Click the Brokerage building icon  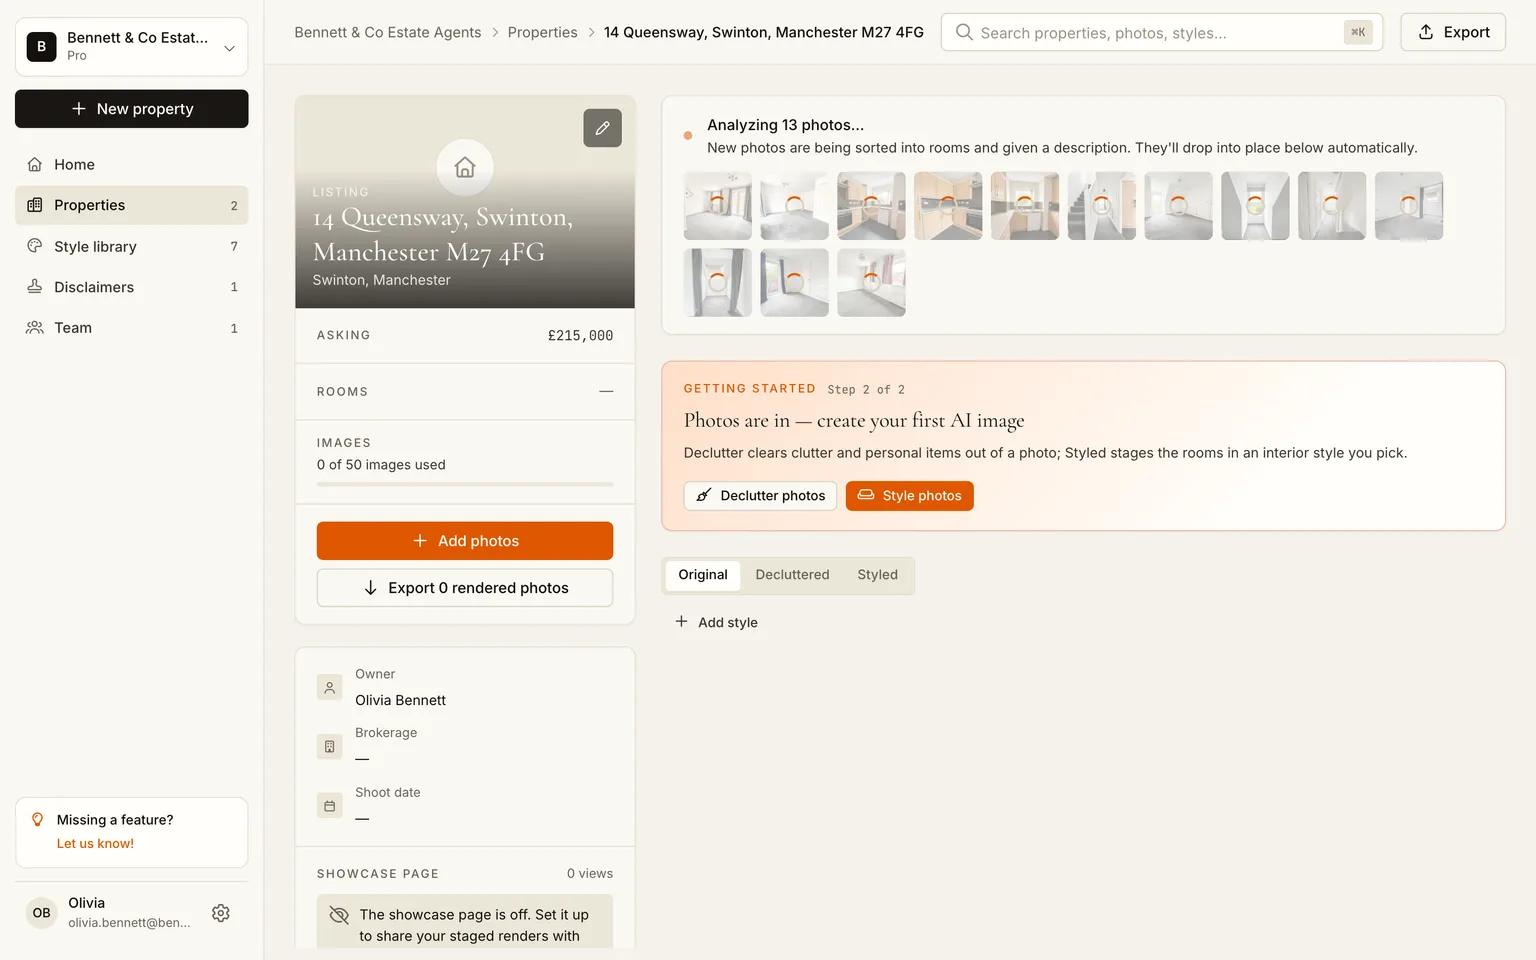(x=329, y=746)
